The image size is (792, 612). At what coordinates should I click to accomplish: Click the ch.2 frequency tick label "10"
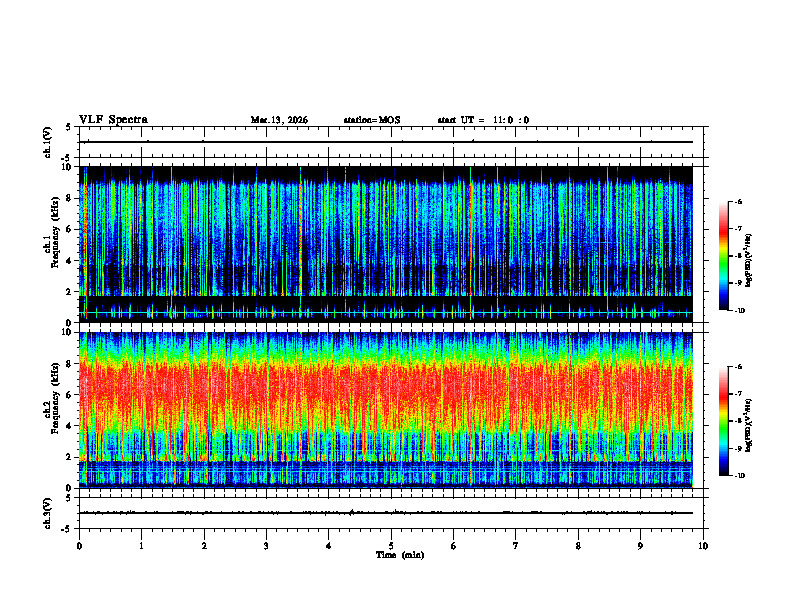(67, 332)
